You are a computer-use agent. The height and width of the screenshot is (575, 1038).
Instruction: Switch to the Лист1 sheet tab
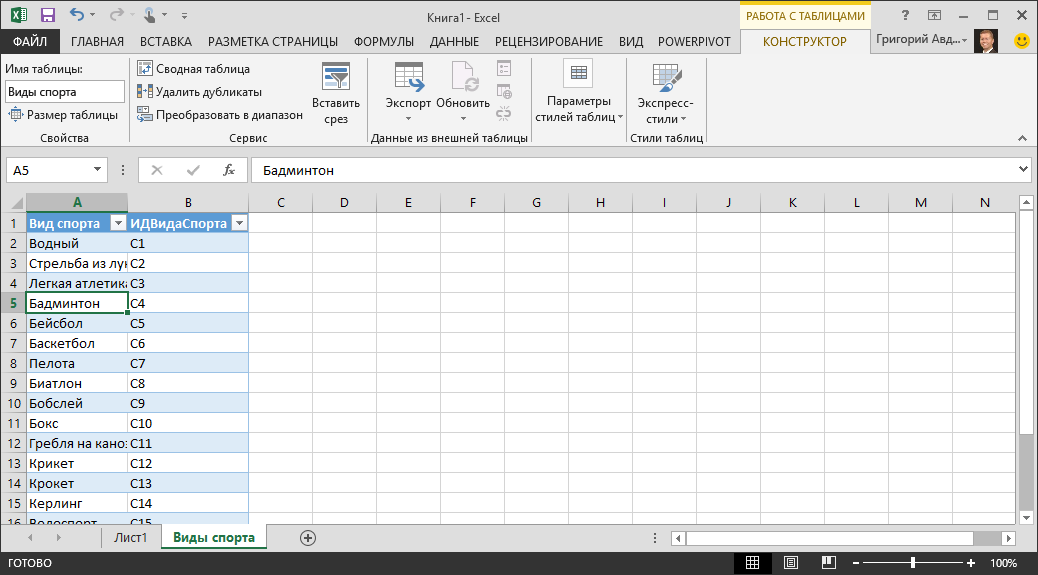130,538
